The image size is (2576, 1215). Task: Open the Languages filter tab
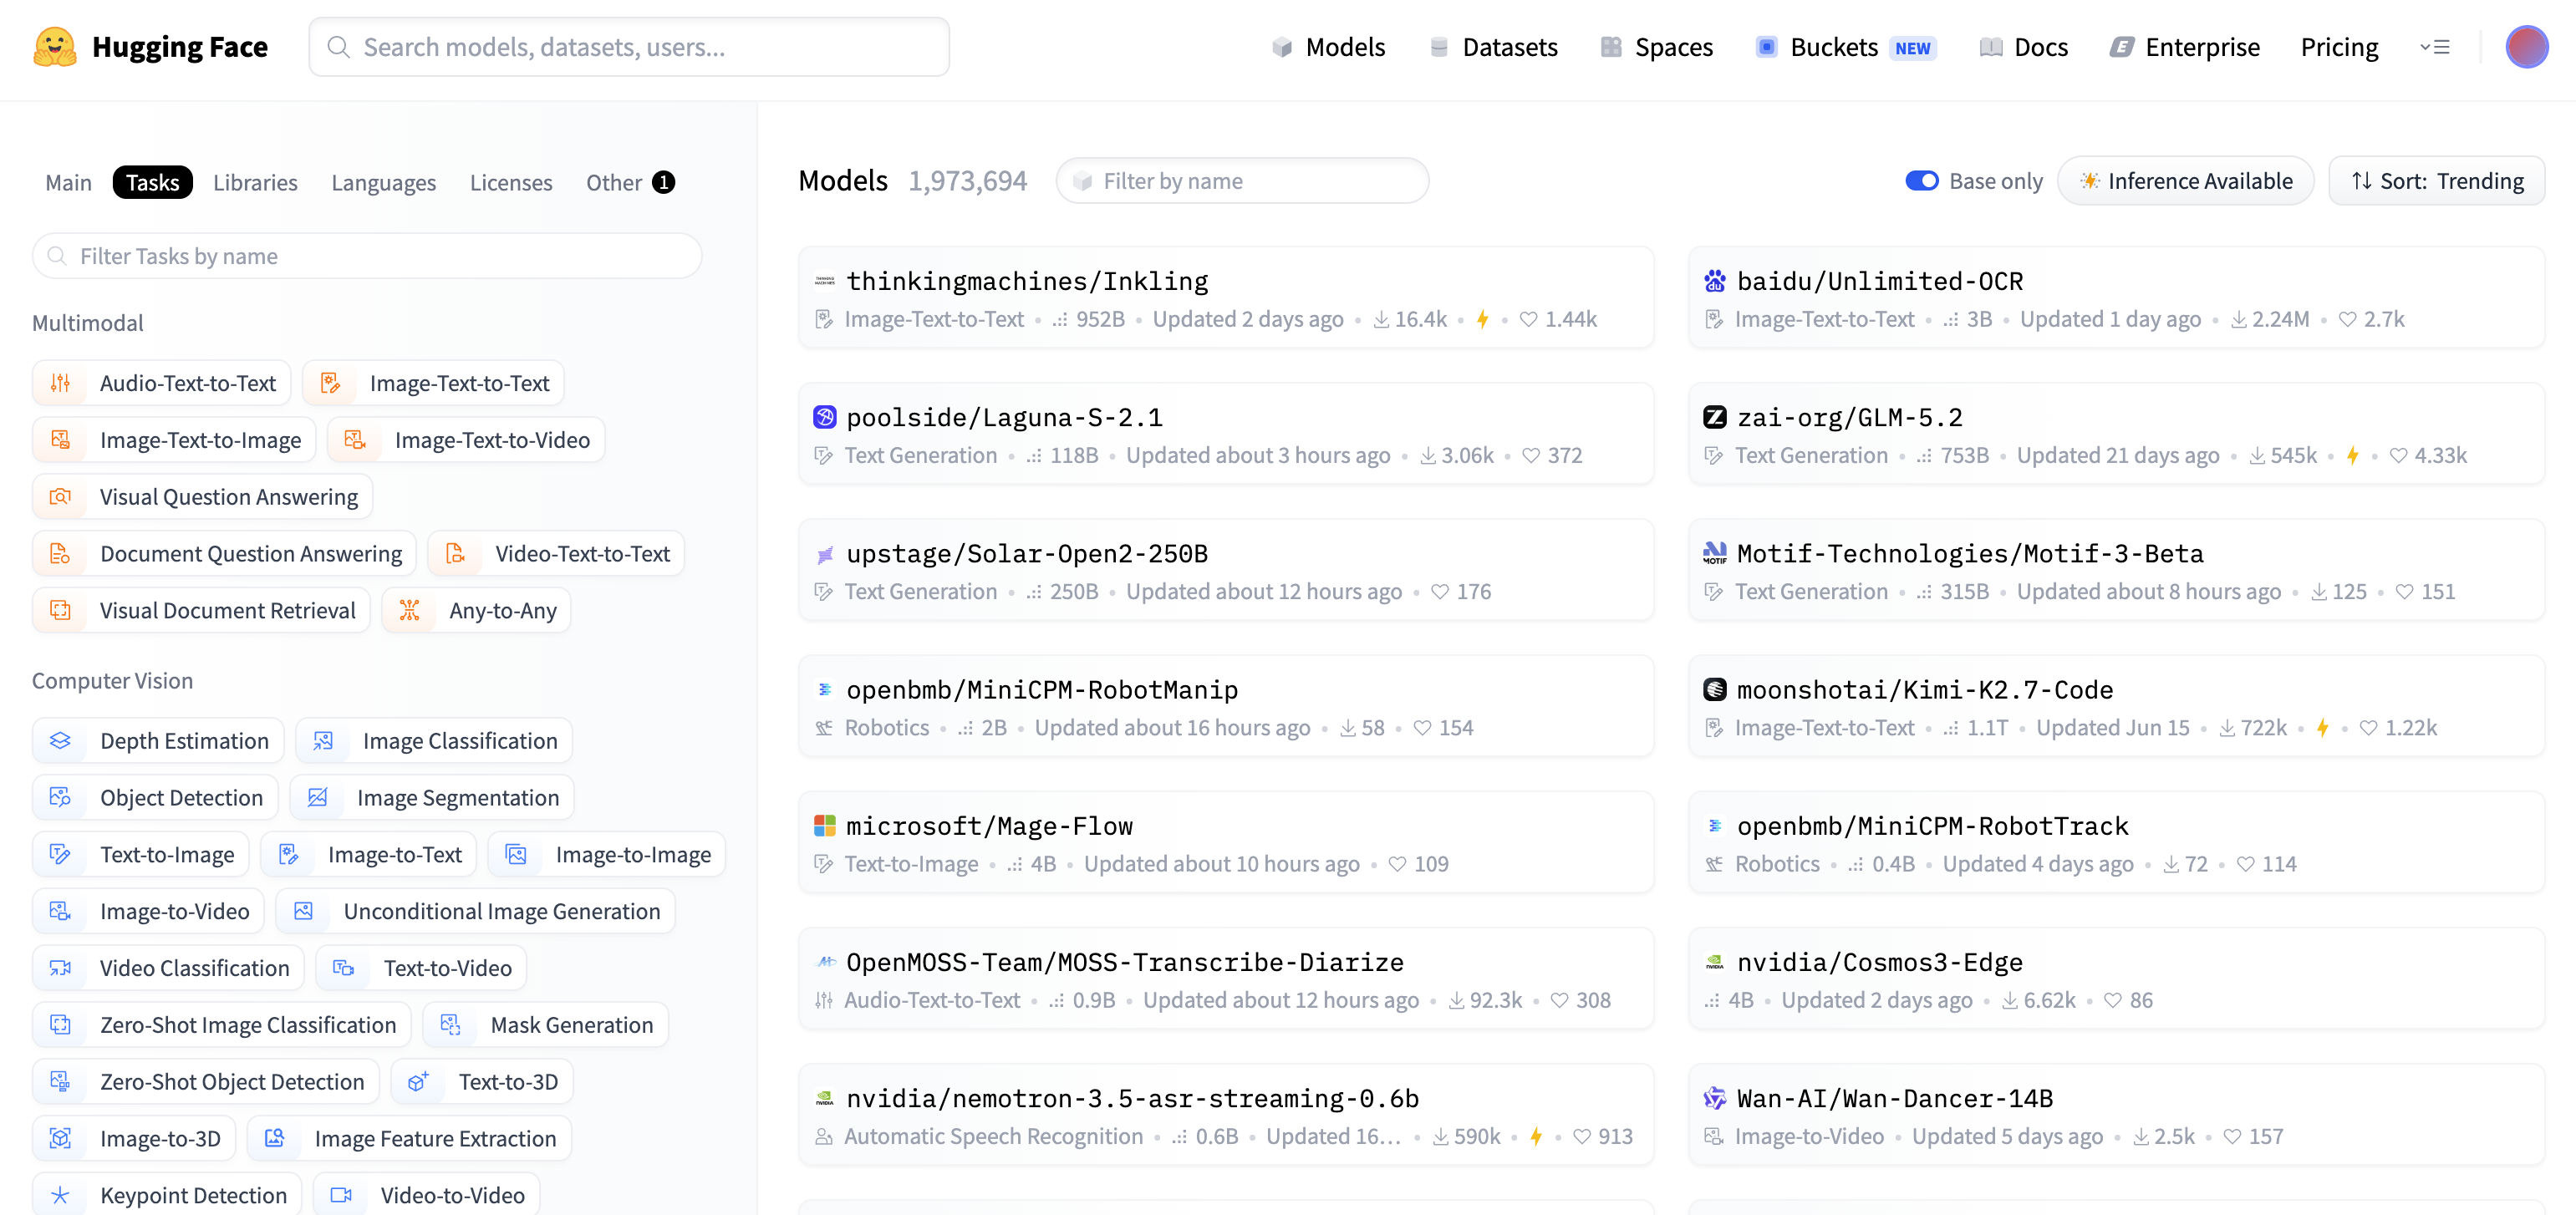click(383, 183)
